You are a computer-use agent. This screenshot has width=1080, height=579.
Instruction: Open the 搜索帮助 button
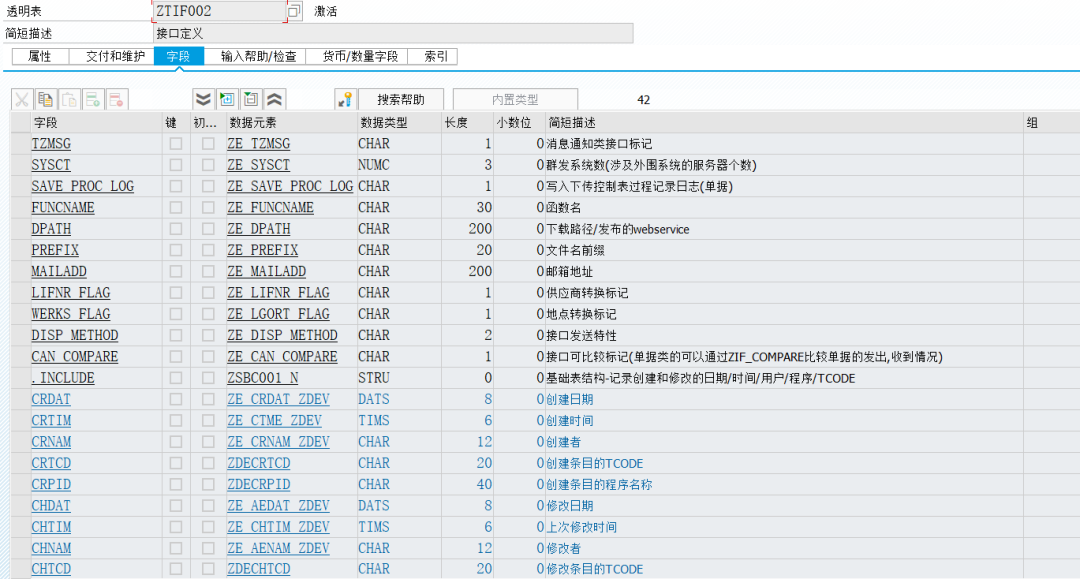pyautogui.click(x=401, y=100)
